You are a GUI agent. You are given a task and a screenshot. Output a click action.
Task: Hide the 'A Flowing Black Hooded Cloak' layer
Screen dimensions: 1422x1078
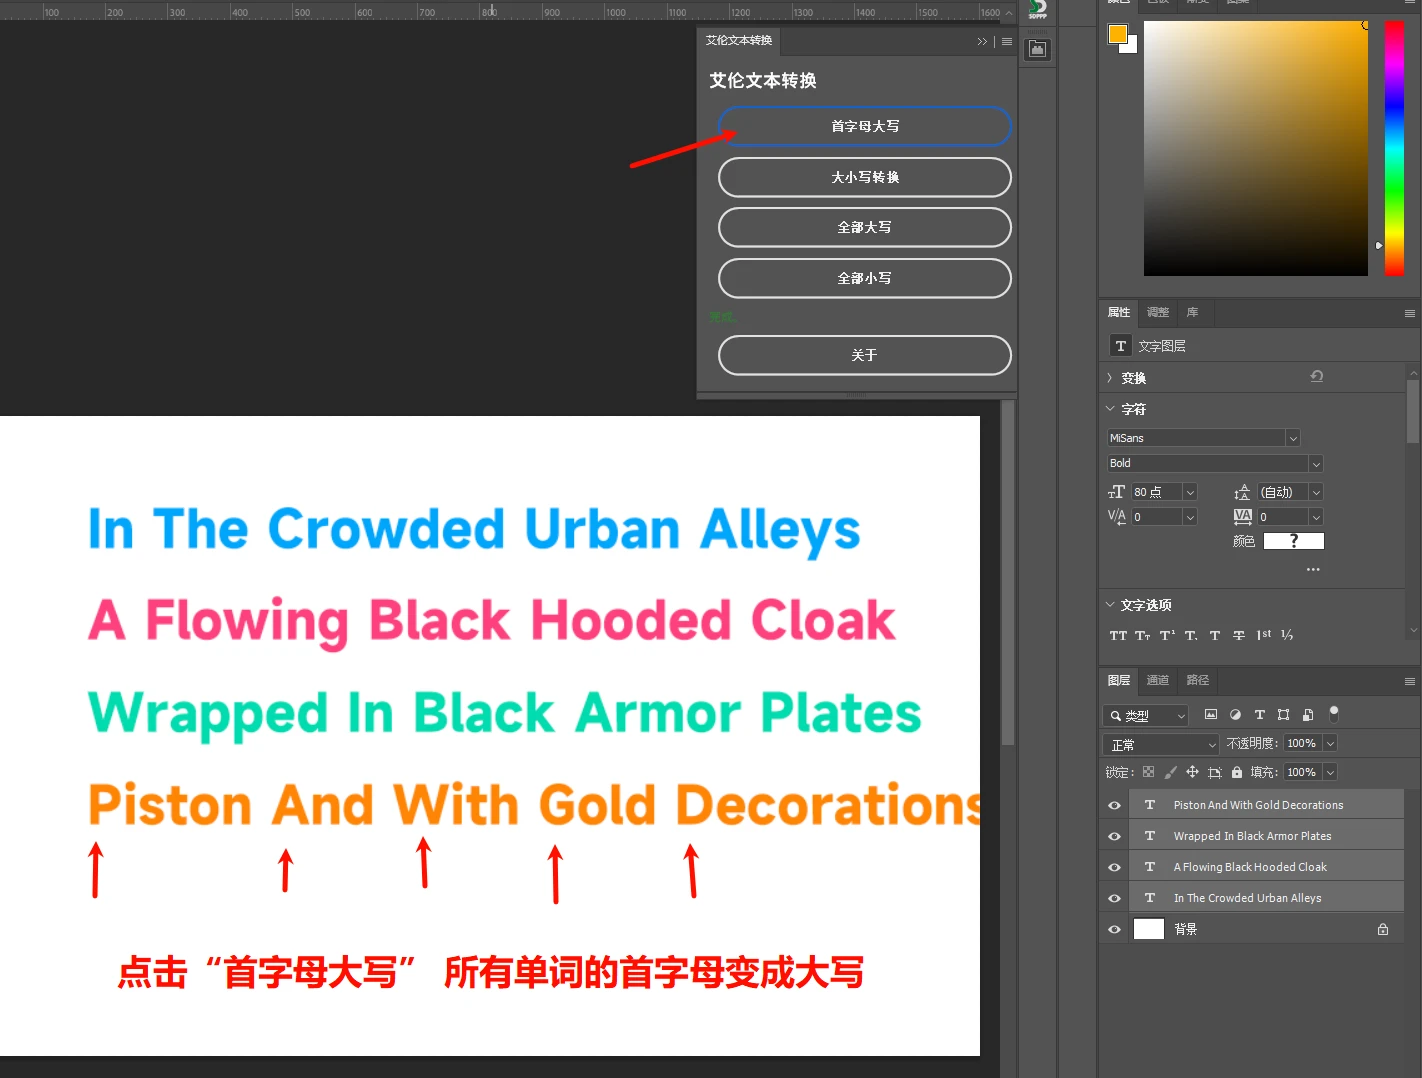(1114, 867)
